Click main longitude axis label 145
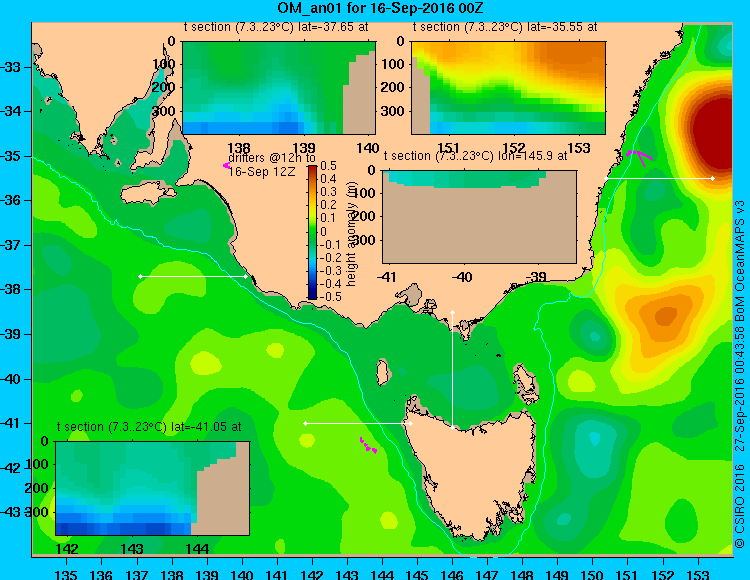 click(x=417, y=574)
